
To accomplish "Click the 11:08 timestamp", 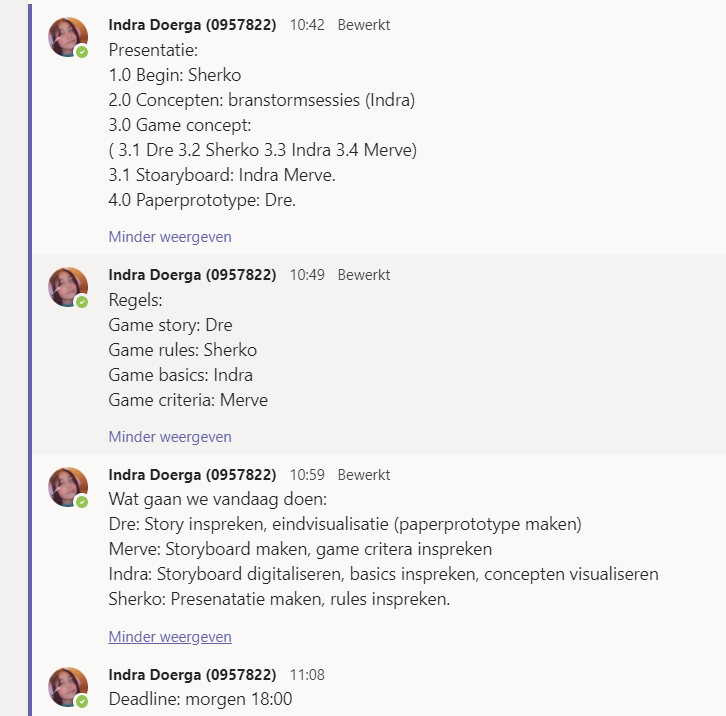I will point(307,675).
